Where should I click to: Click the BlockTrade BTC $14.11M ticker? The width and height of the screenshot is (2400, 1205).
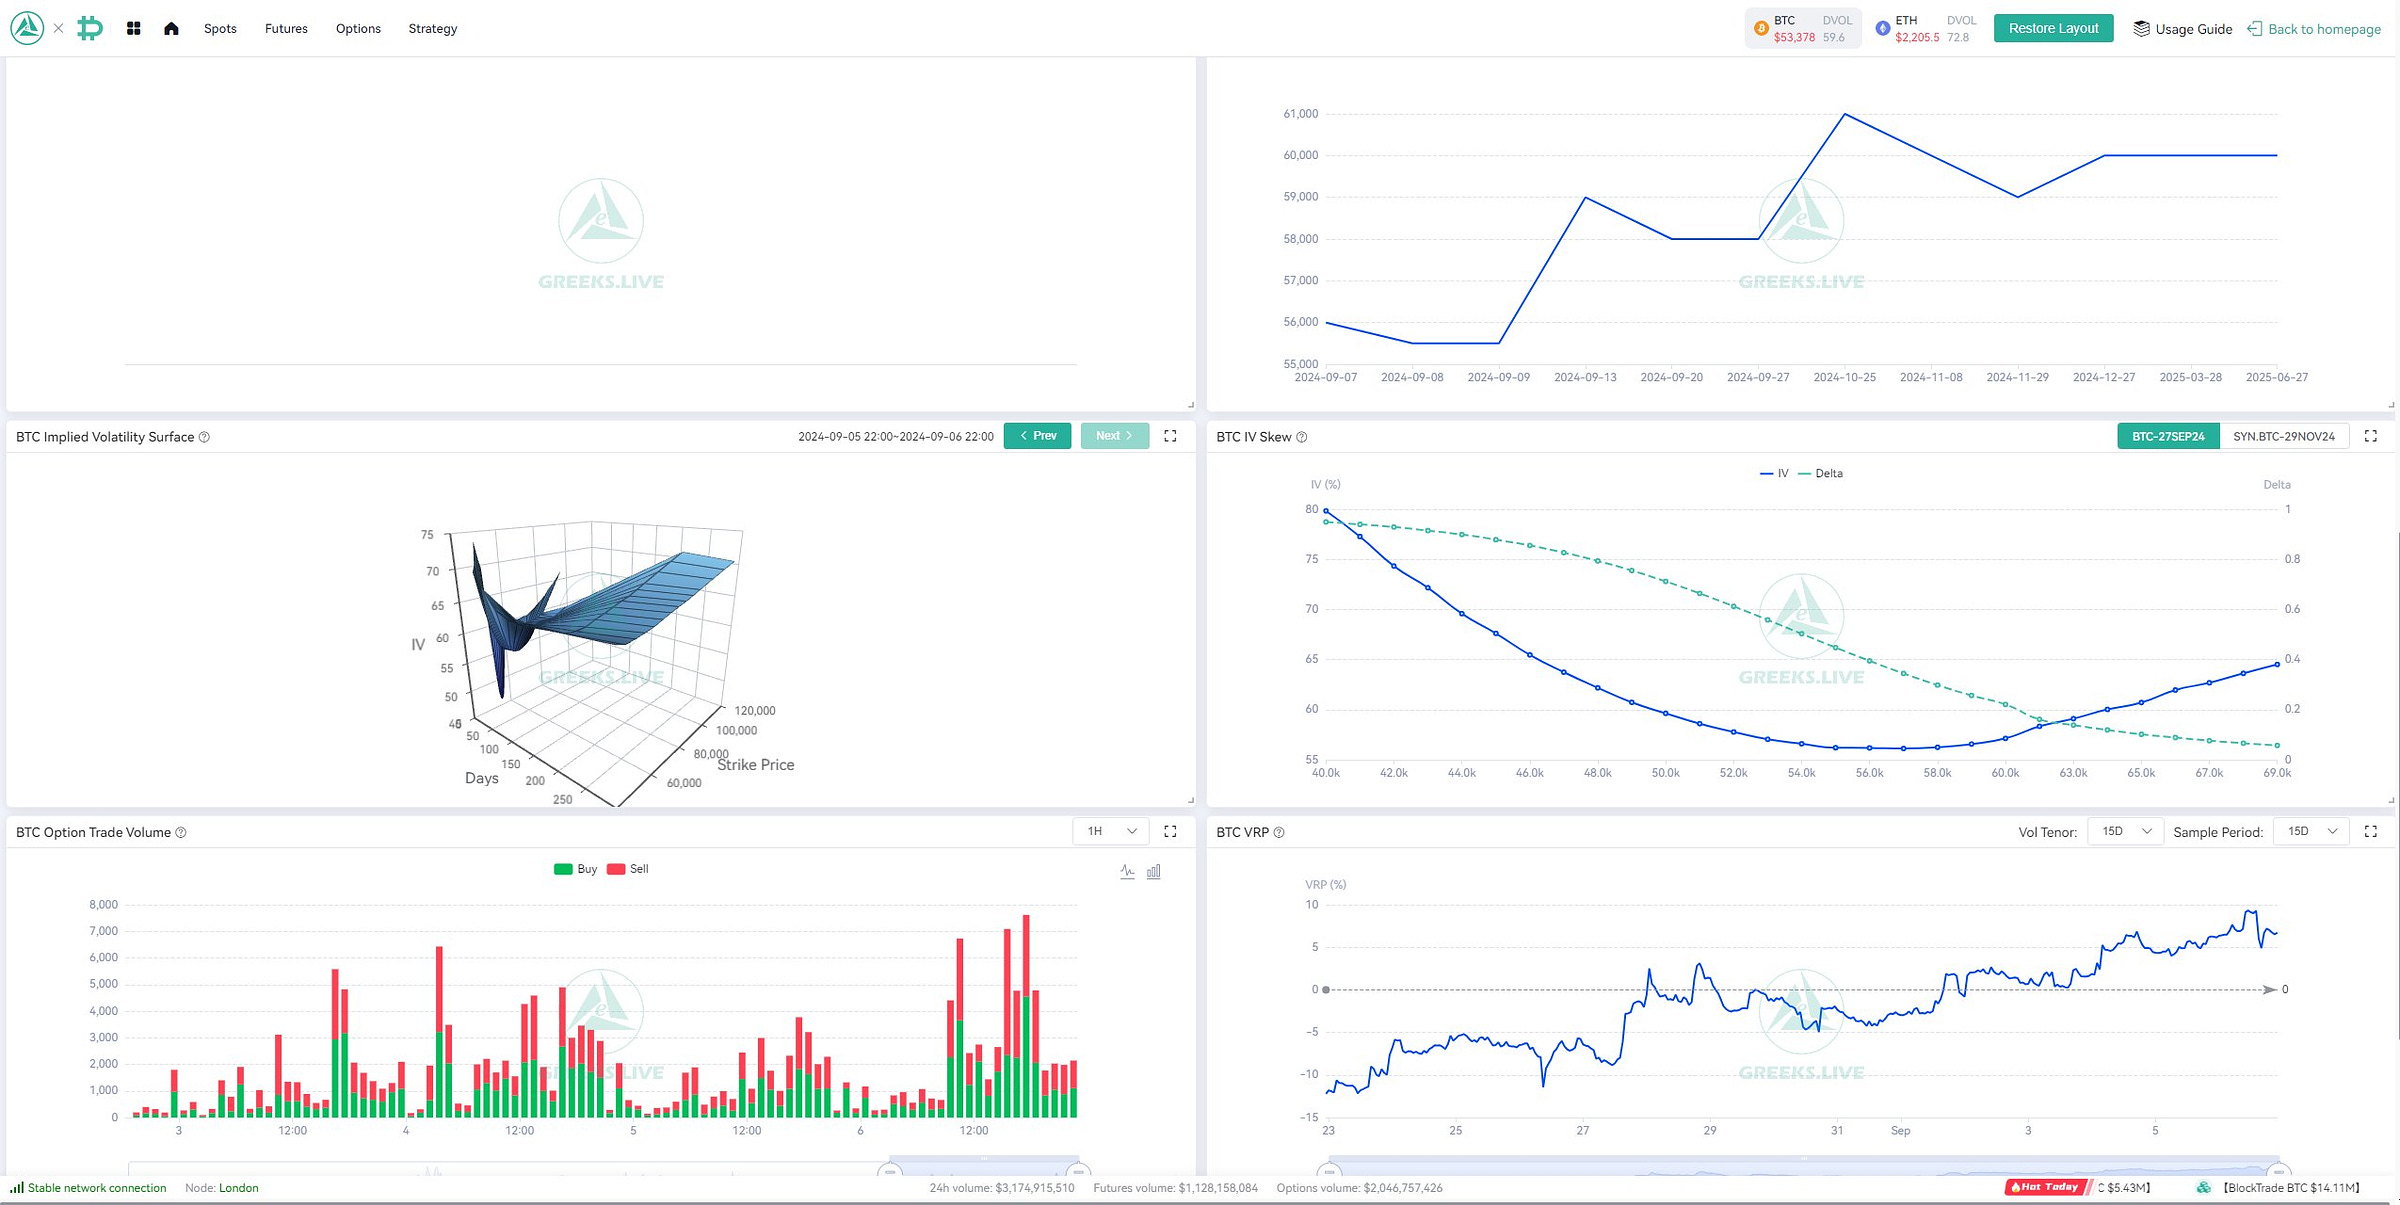[x=2290, y=1188]
